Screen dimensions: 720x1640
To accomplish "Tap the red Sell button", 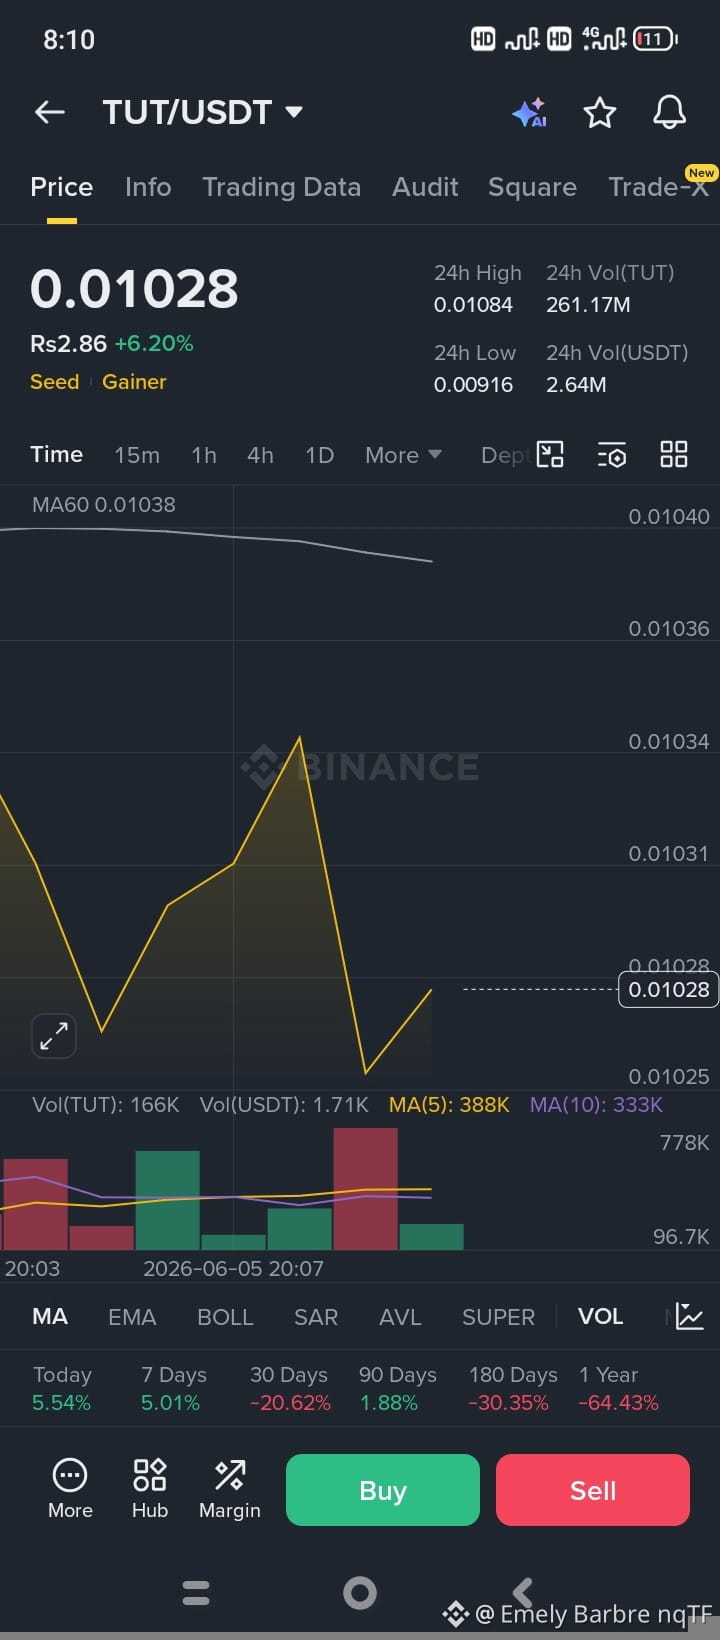I will click(593, 1490).
